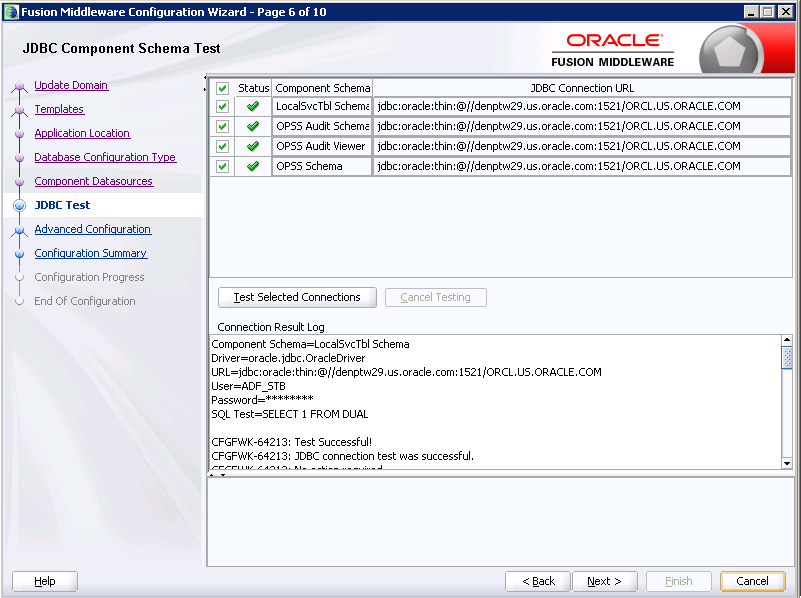The width and height of the screenshot is (801, 598).
Task: Click the Cancel Testing button
Action: [436, 297]
